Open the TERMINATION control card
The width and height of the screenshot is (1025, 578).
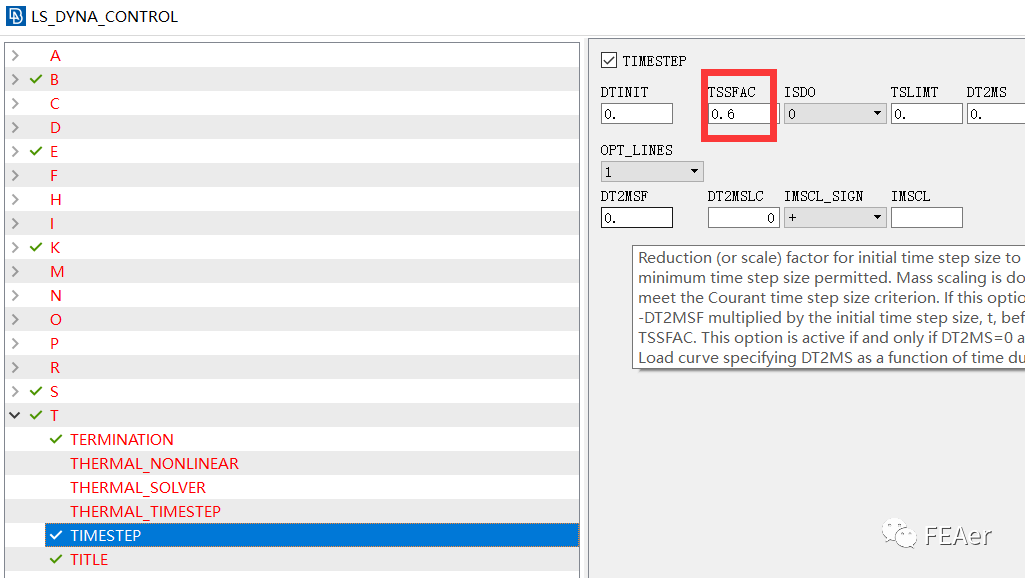coord(122,439)
